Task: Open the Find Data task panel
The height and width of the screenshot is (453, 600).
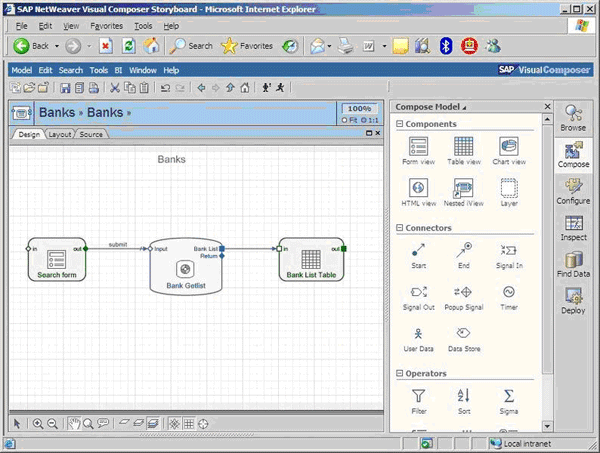Action: tap(573, 264)
